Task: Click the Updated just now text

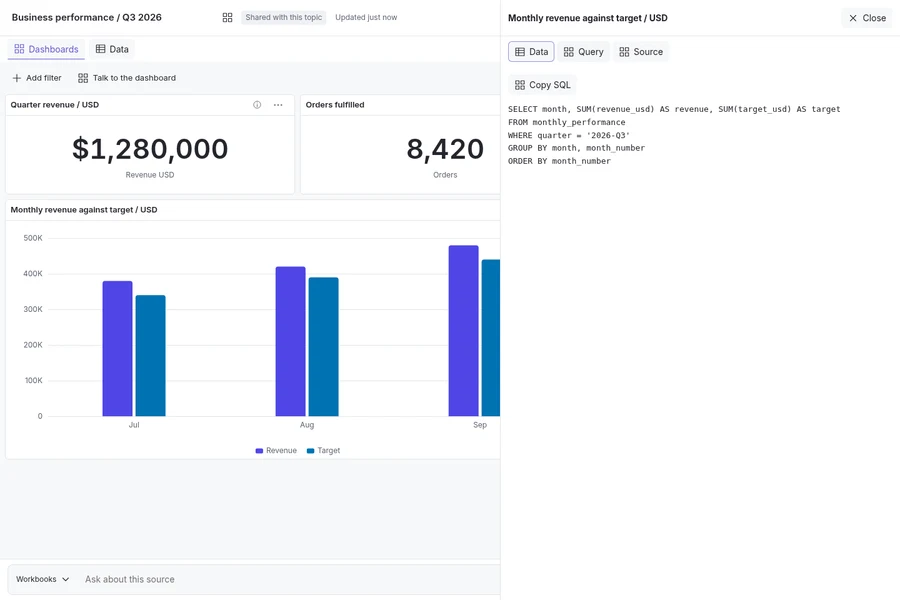Action: [x=366, y=18]
